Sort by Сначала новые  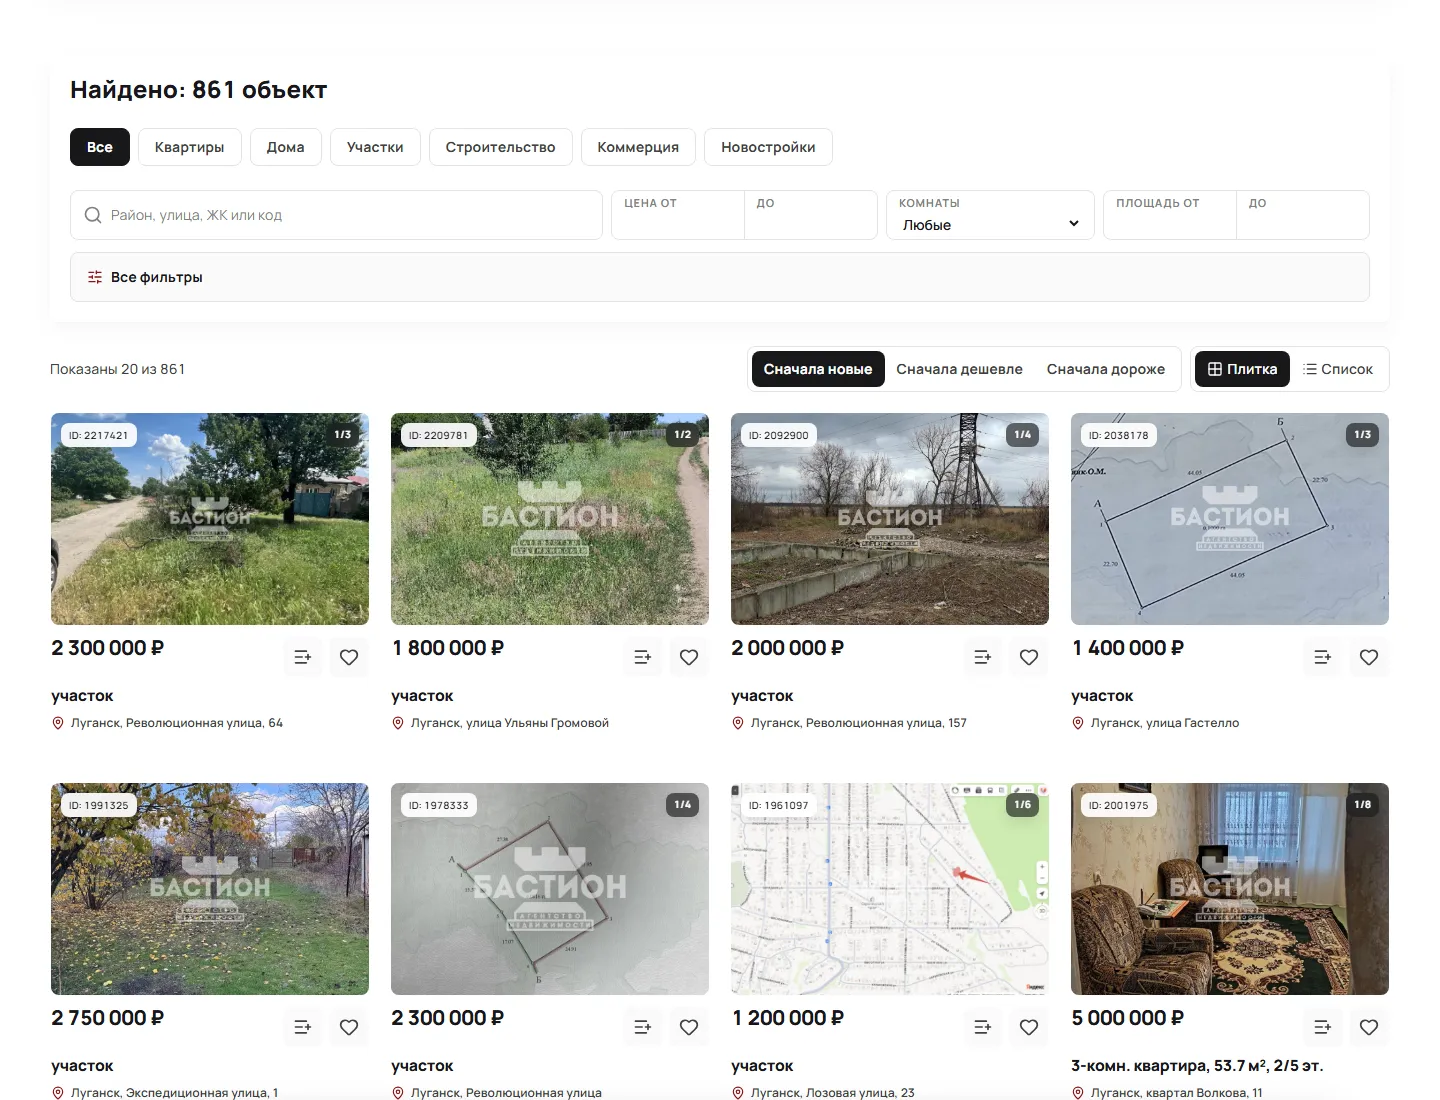(x=818, y=369)
